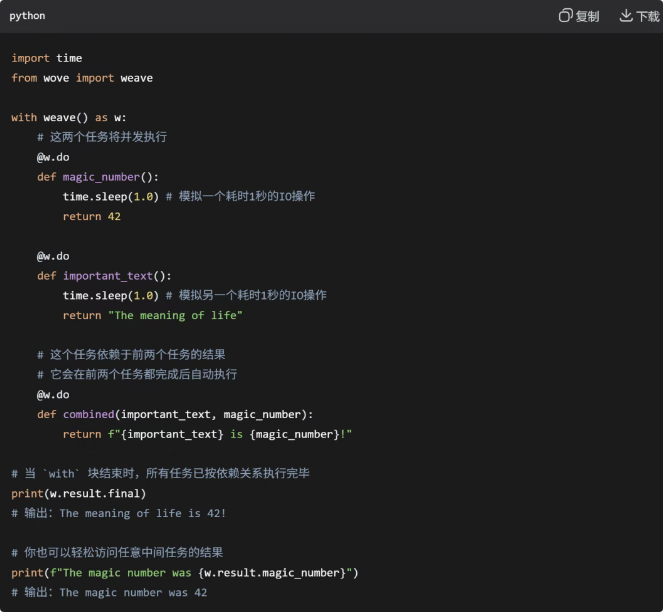This screenshot has width=663, height=612.
Task: Click the comment '# 这个任务依赖于前两个任务的结果'
Action: tap(131, 354)
